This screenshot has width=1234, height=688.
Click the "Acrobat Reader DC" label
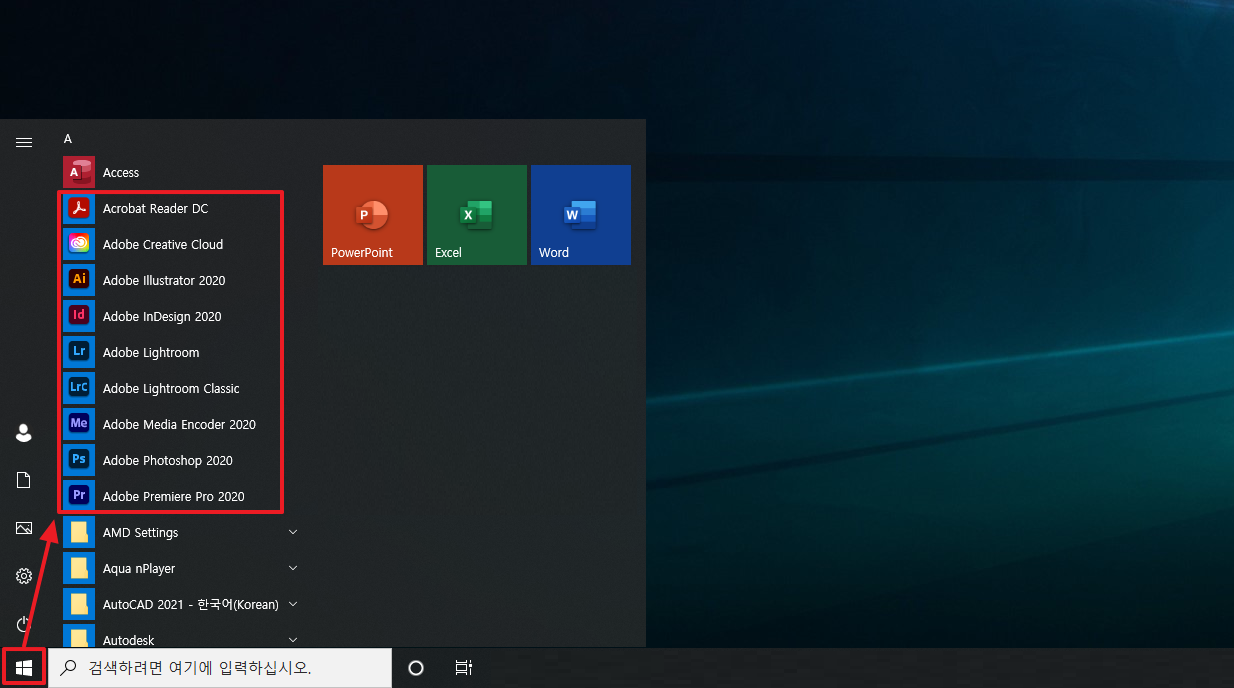pyautogui.click(x=156, y=208)
